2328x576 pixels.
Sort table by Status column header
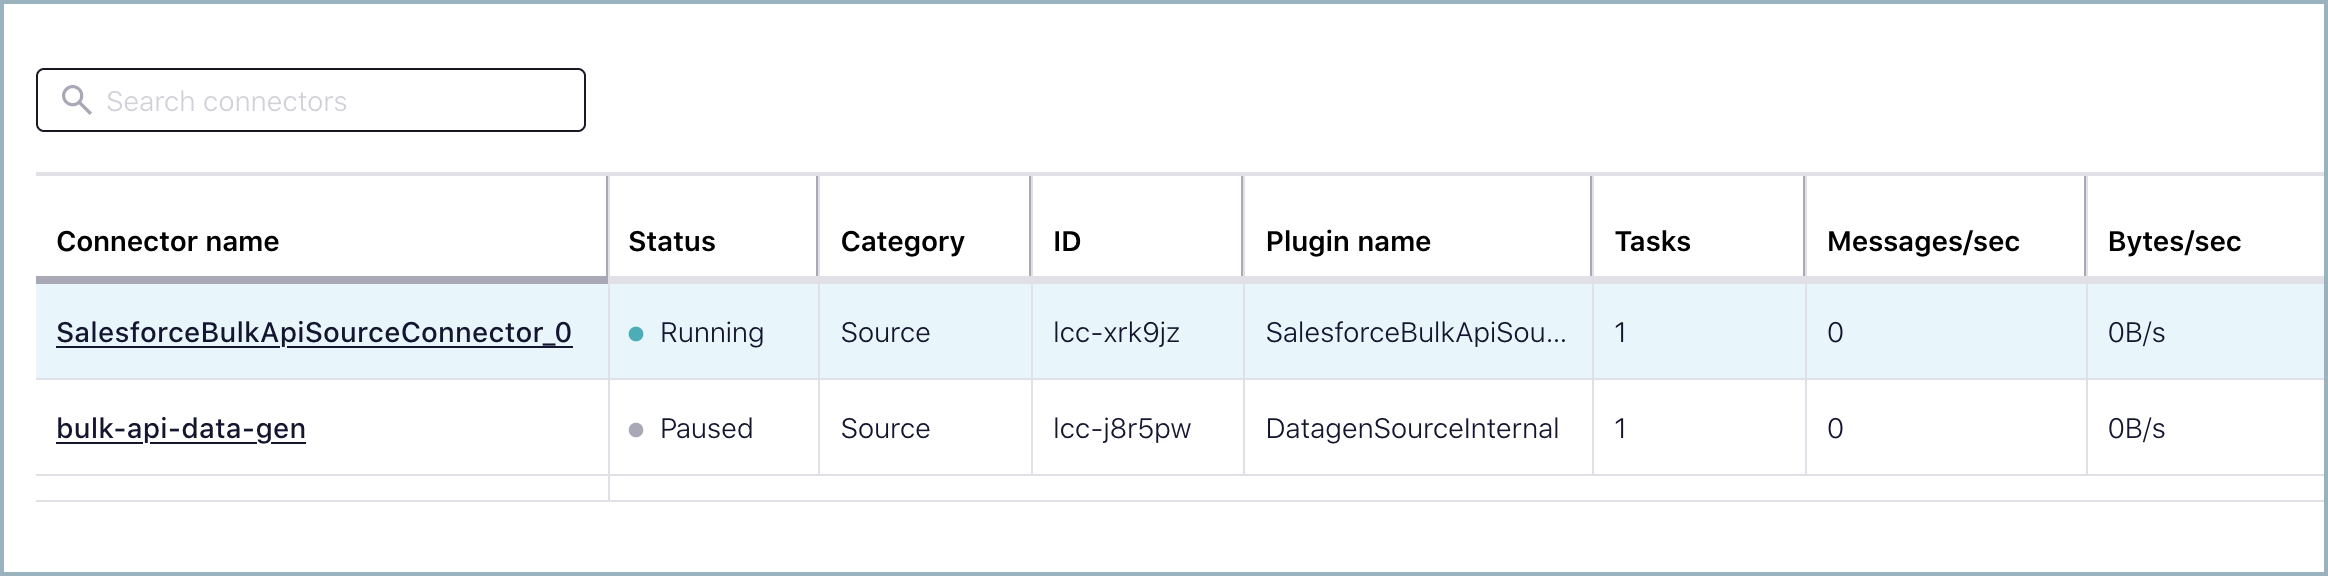pos(672,241)
